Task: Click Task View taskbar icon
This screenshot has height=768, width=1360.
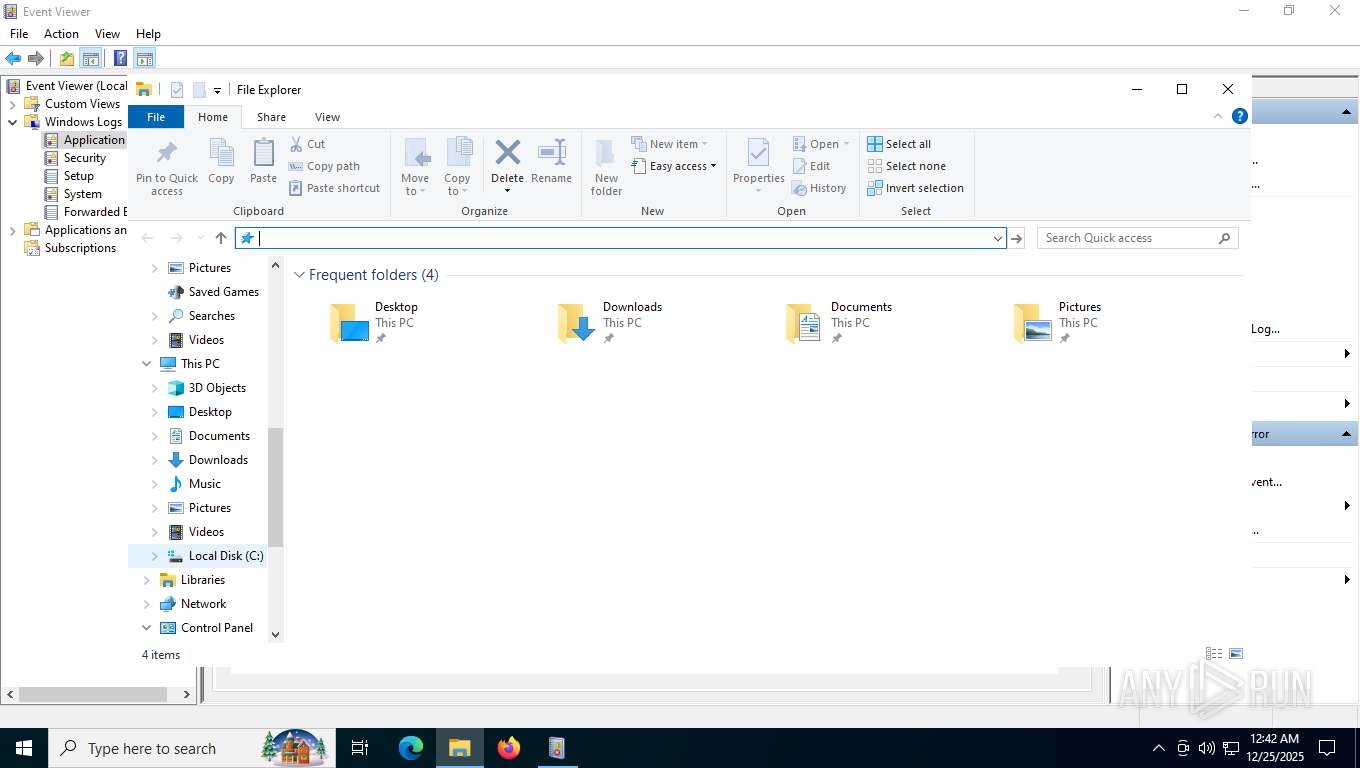Action: (360, 747)
